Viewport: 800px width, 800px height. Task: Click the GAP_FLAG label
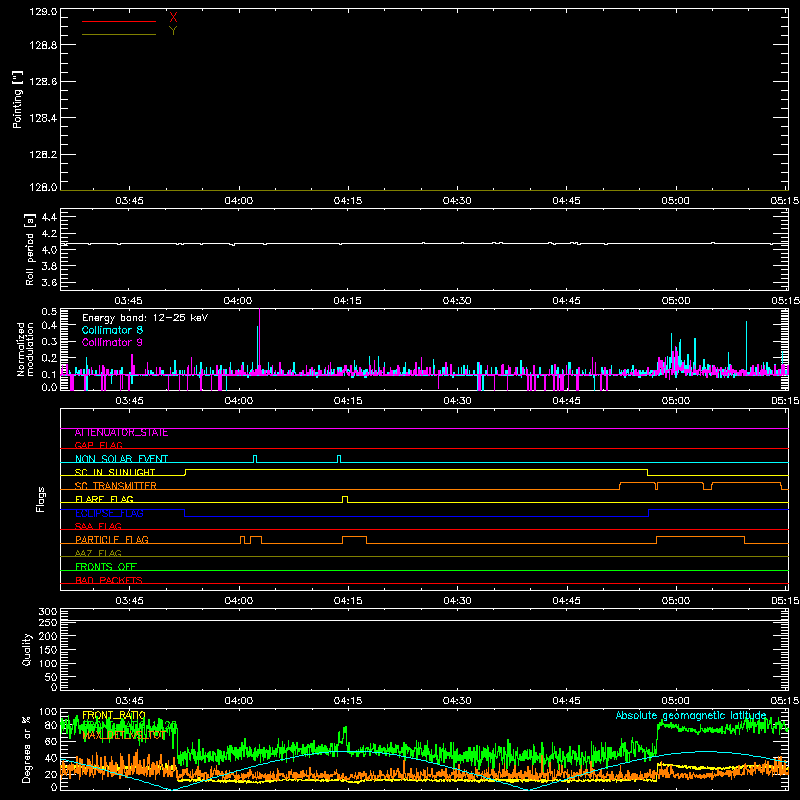coord(98,446)
